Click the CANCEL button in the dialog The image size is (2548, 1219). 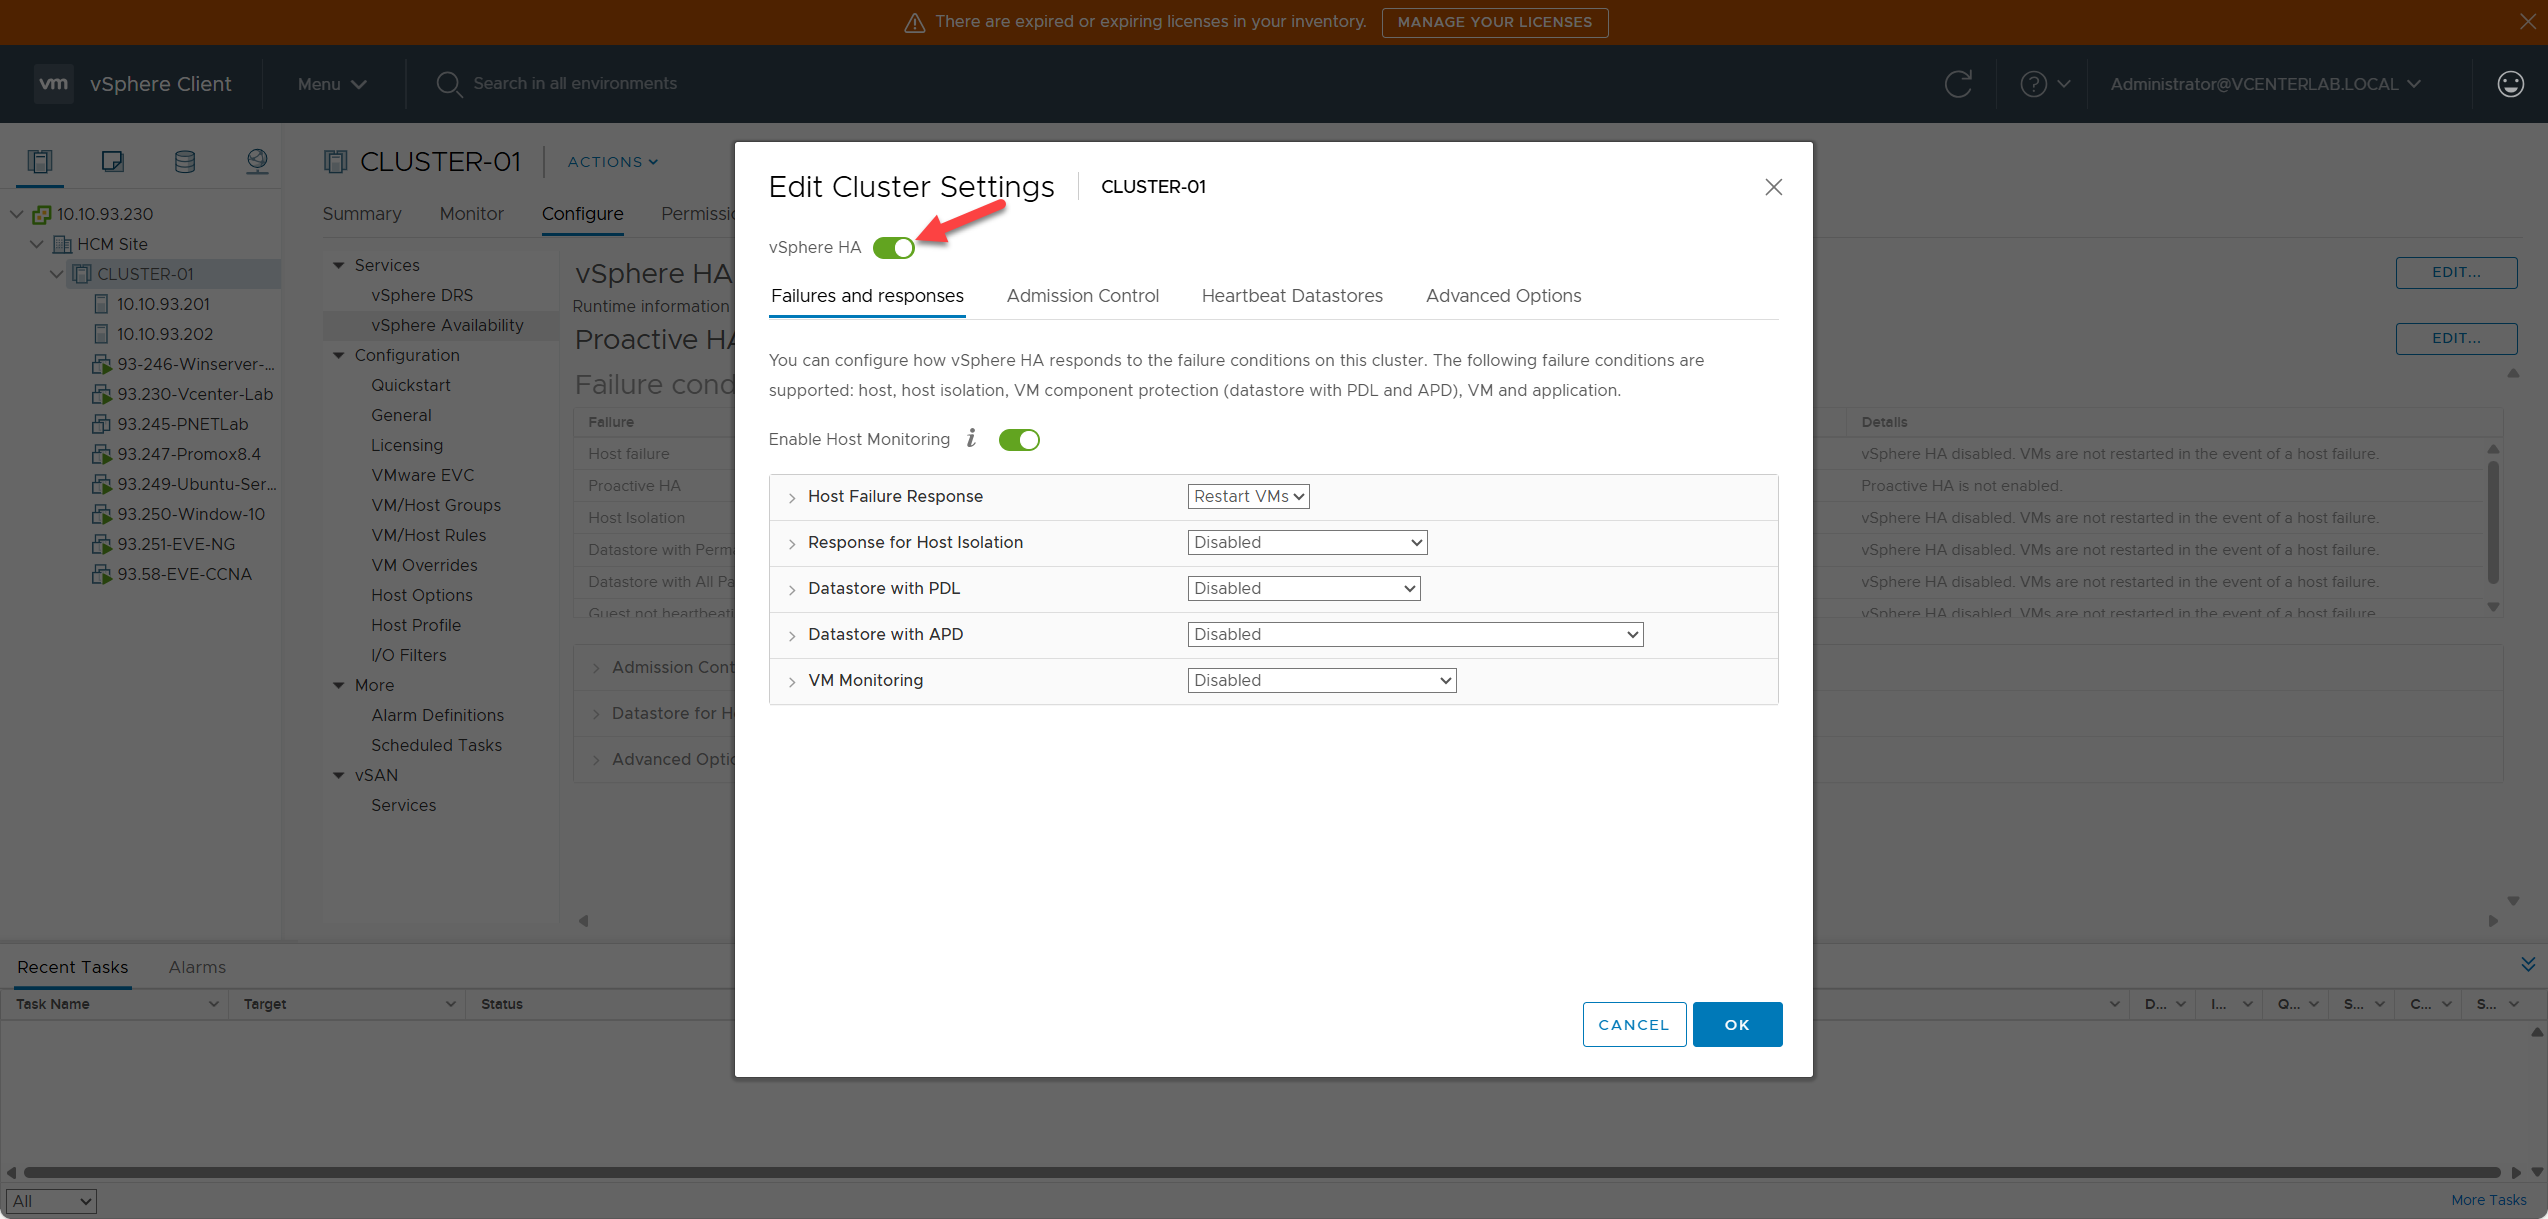[1634, 1024]
